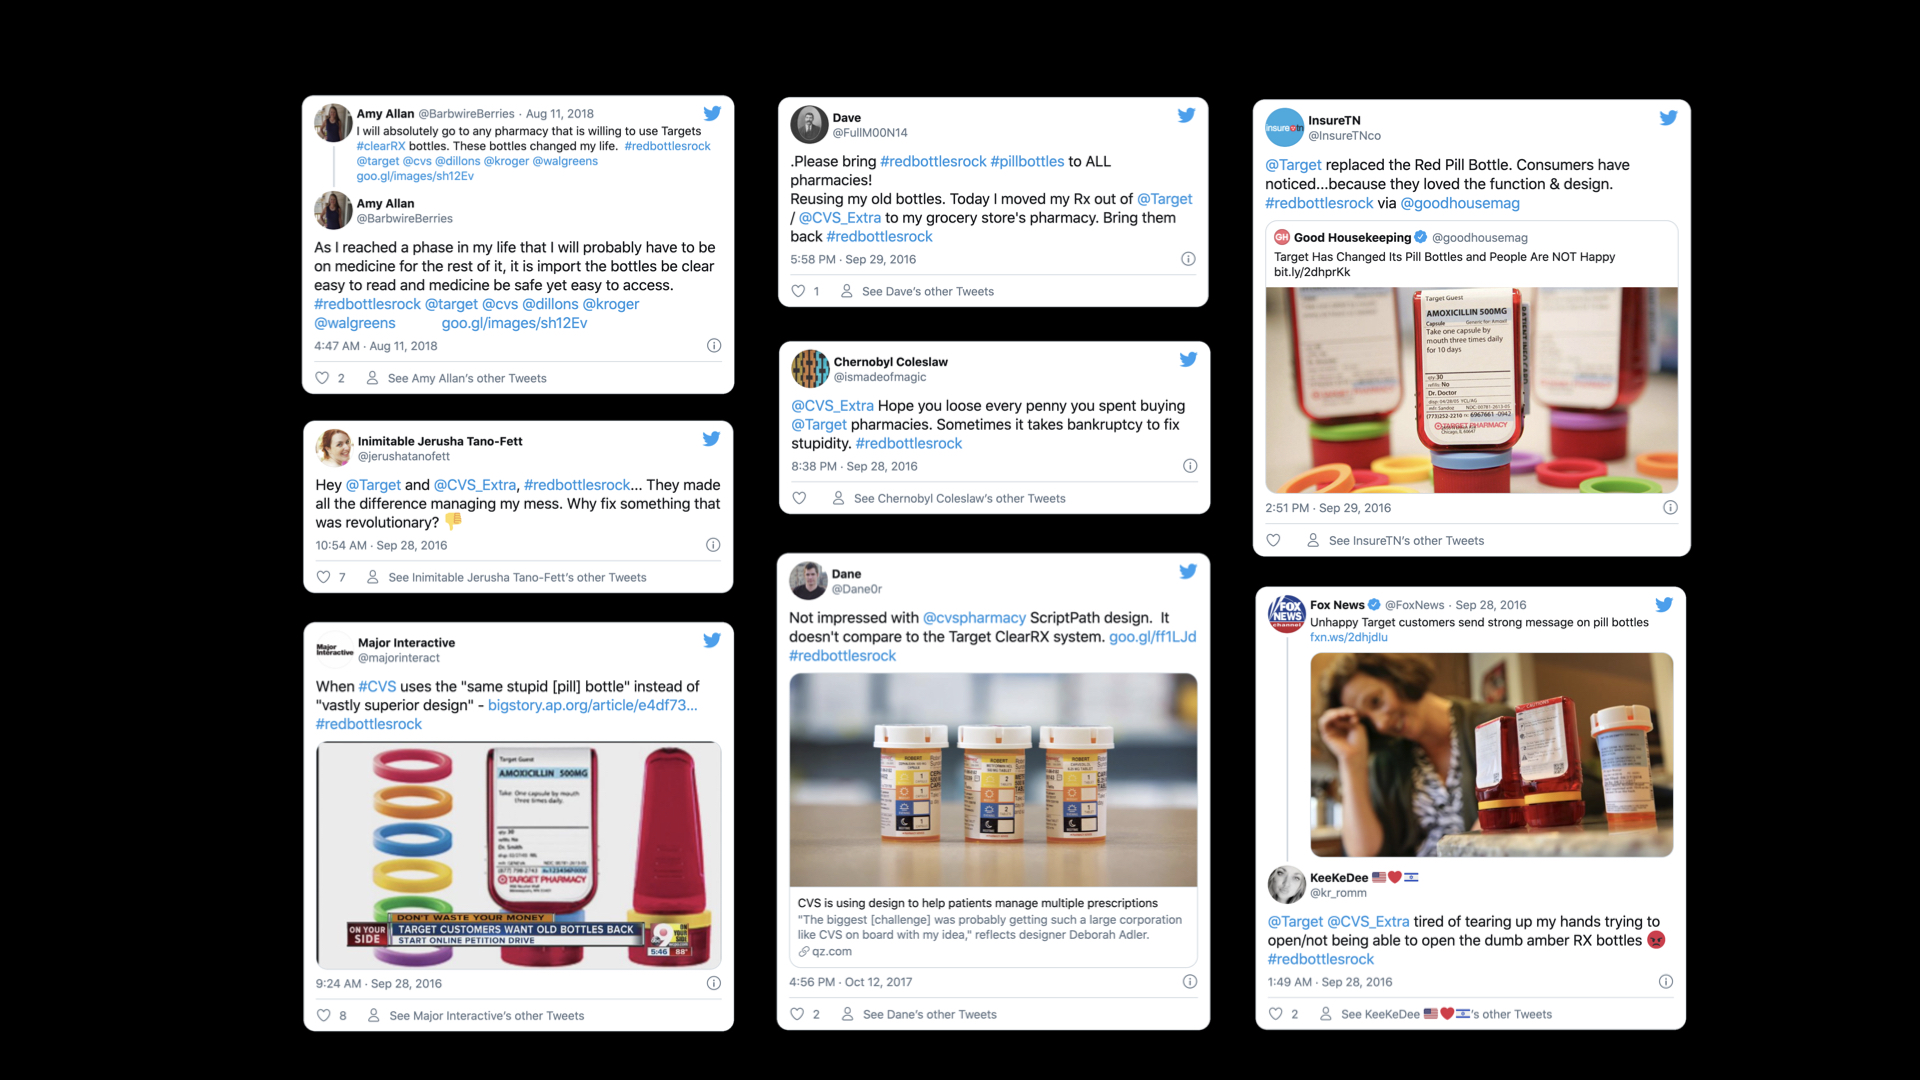See Amy Allan's other Tweets
This screenshot has height=1080, width=1920.
tap(467, 378)
